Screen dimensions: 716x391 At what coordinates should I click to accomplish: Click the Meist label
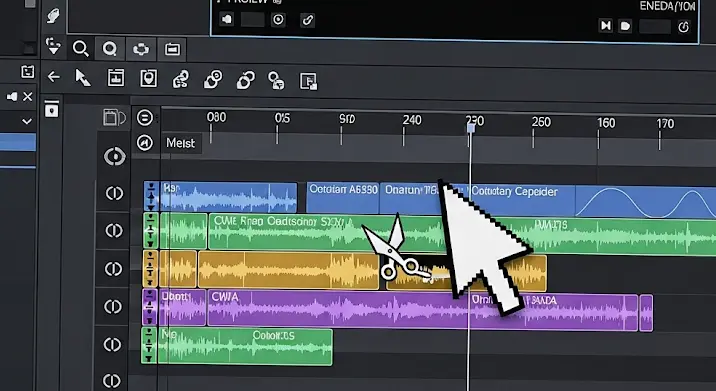pyautogui.click(x=180, y=143)
